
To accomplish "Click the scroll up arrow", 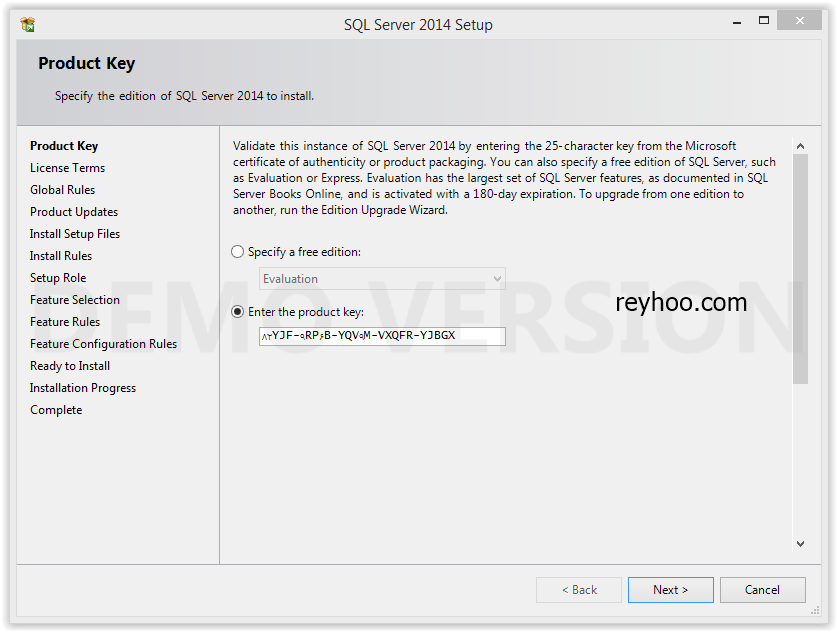I will pyautogui.click(x=800, y=146).
